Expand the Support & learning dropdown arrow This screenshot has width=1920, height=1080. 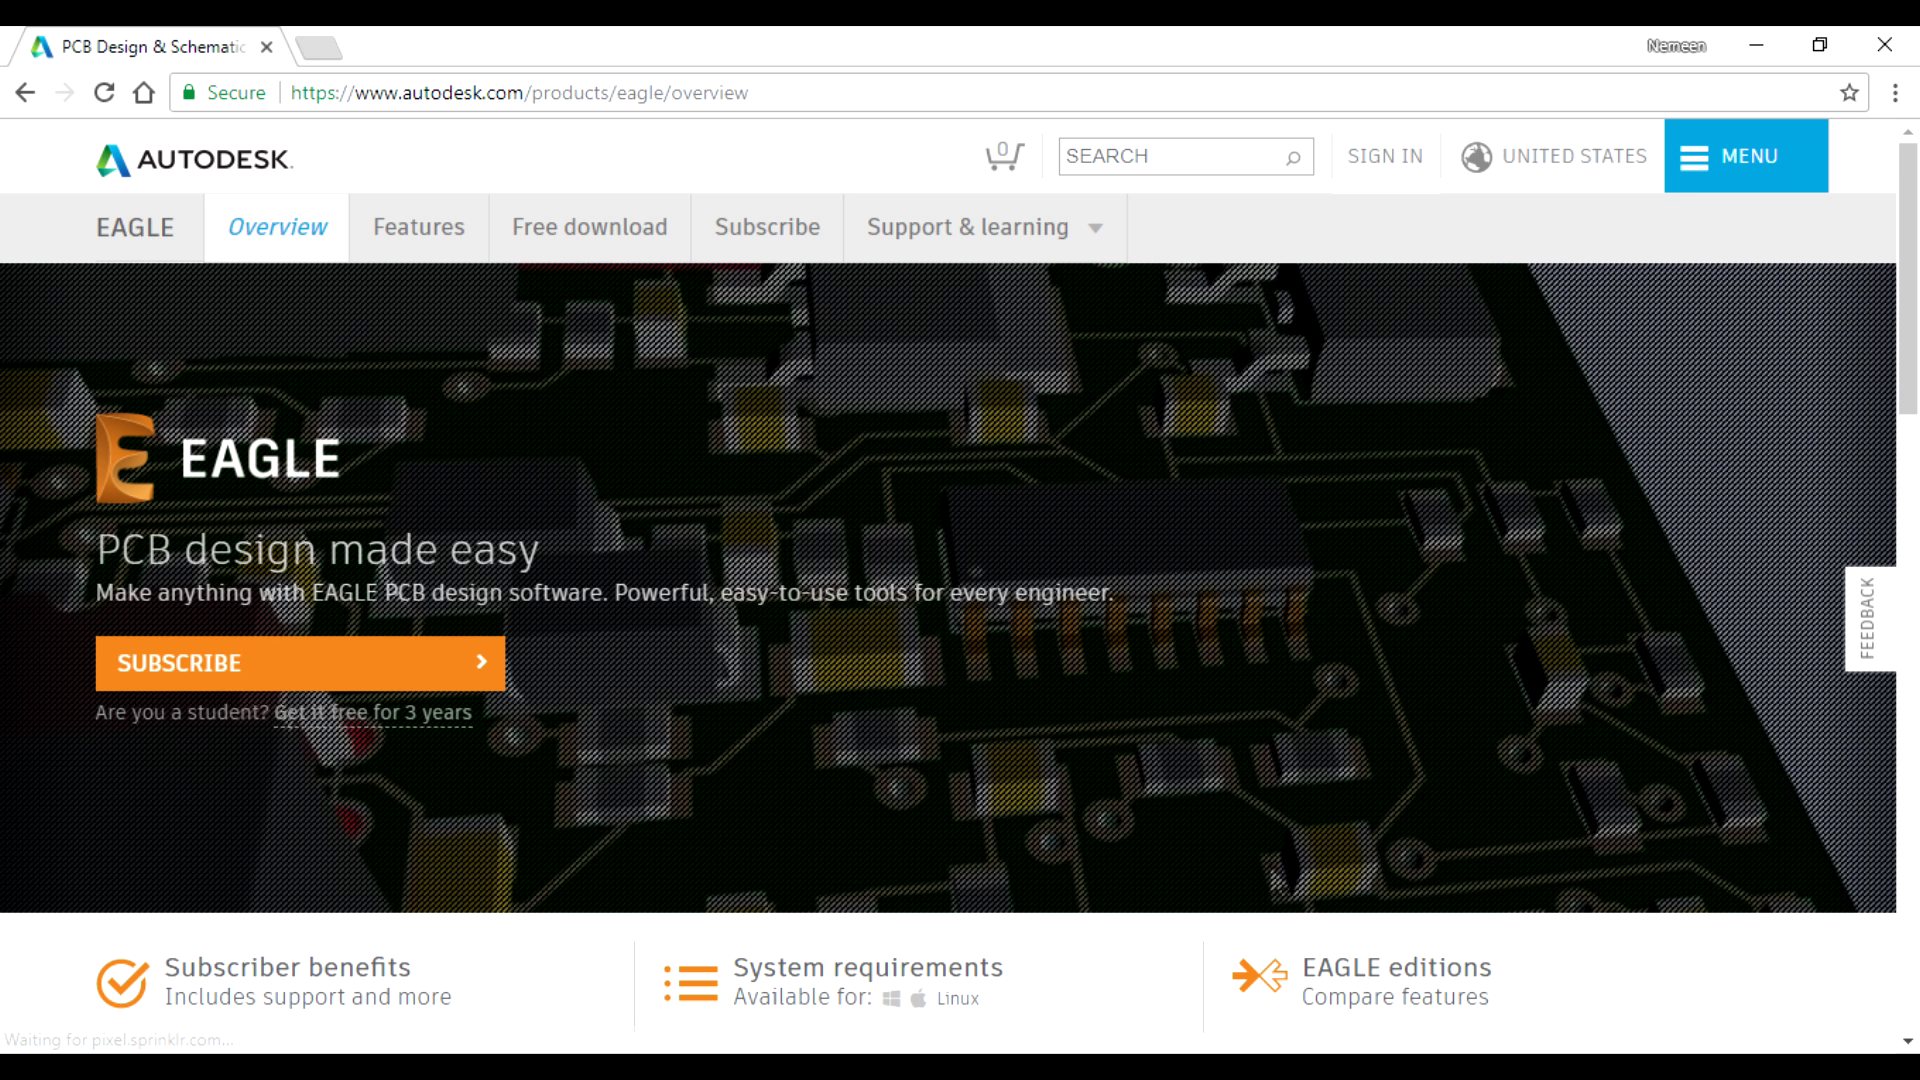1095,228
